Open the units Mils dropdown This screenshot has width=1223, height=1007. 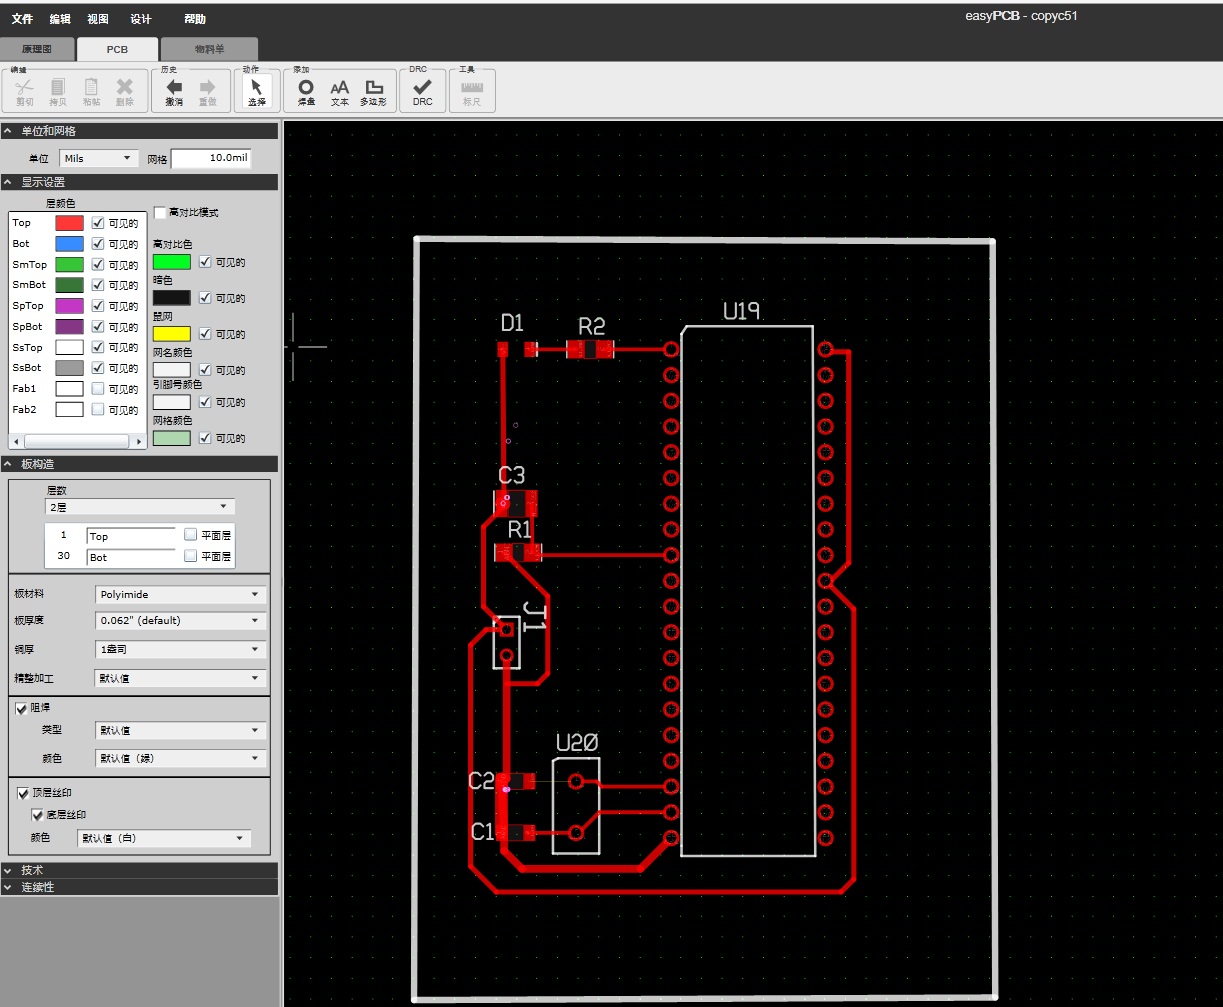pyautogui.click(x=98, y=158)
